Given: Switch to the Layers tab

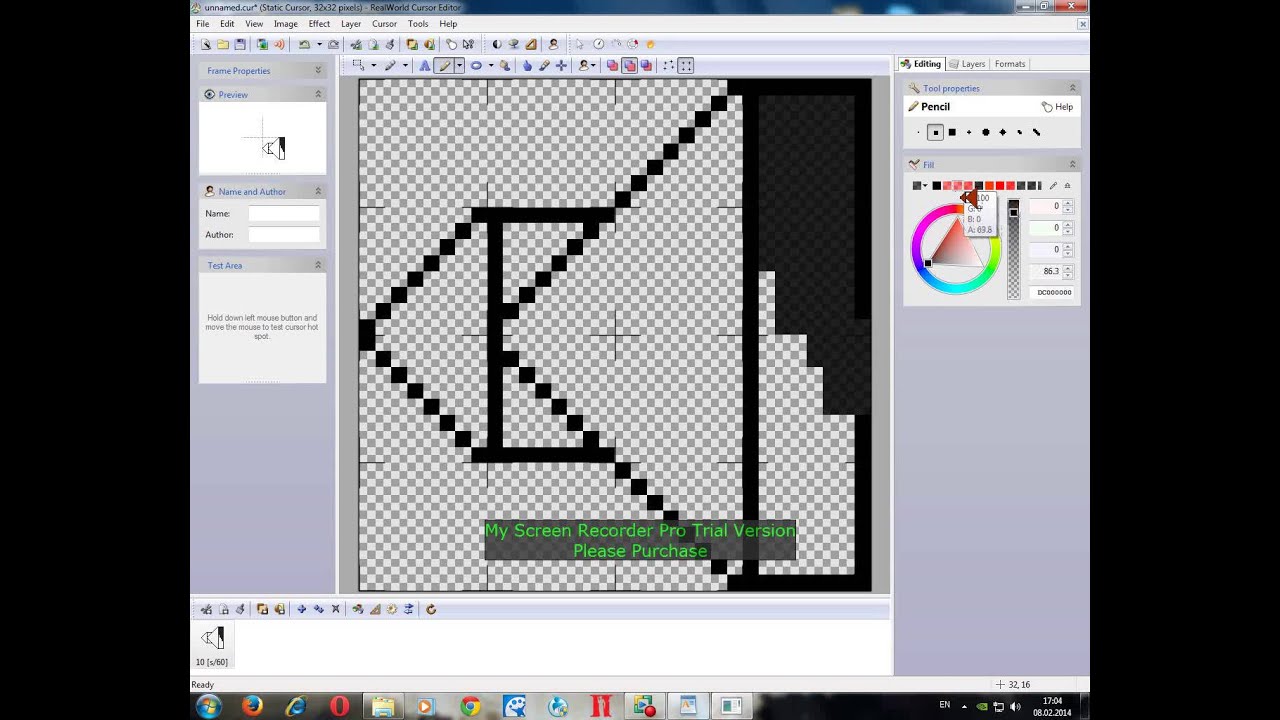Looking at the screenshot, I should [967, 64].
